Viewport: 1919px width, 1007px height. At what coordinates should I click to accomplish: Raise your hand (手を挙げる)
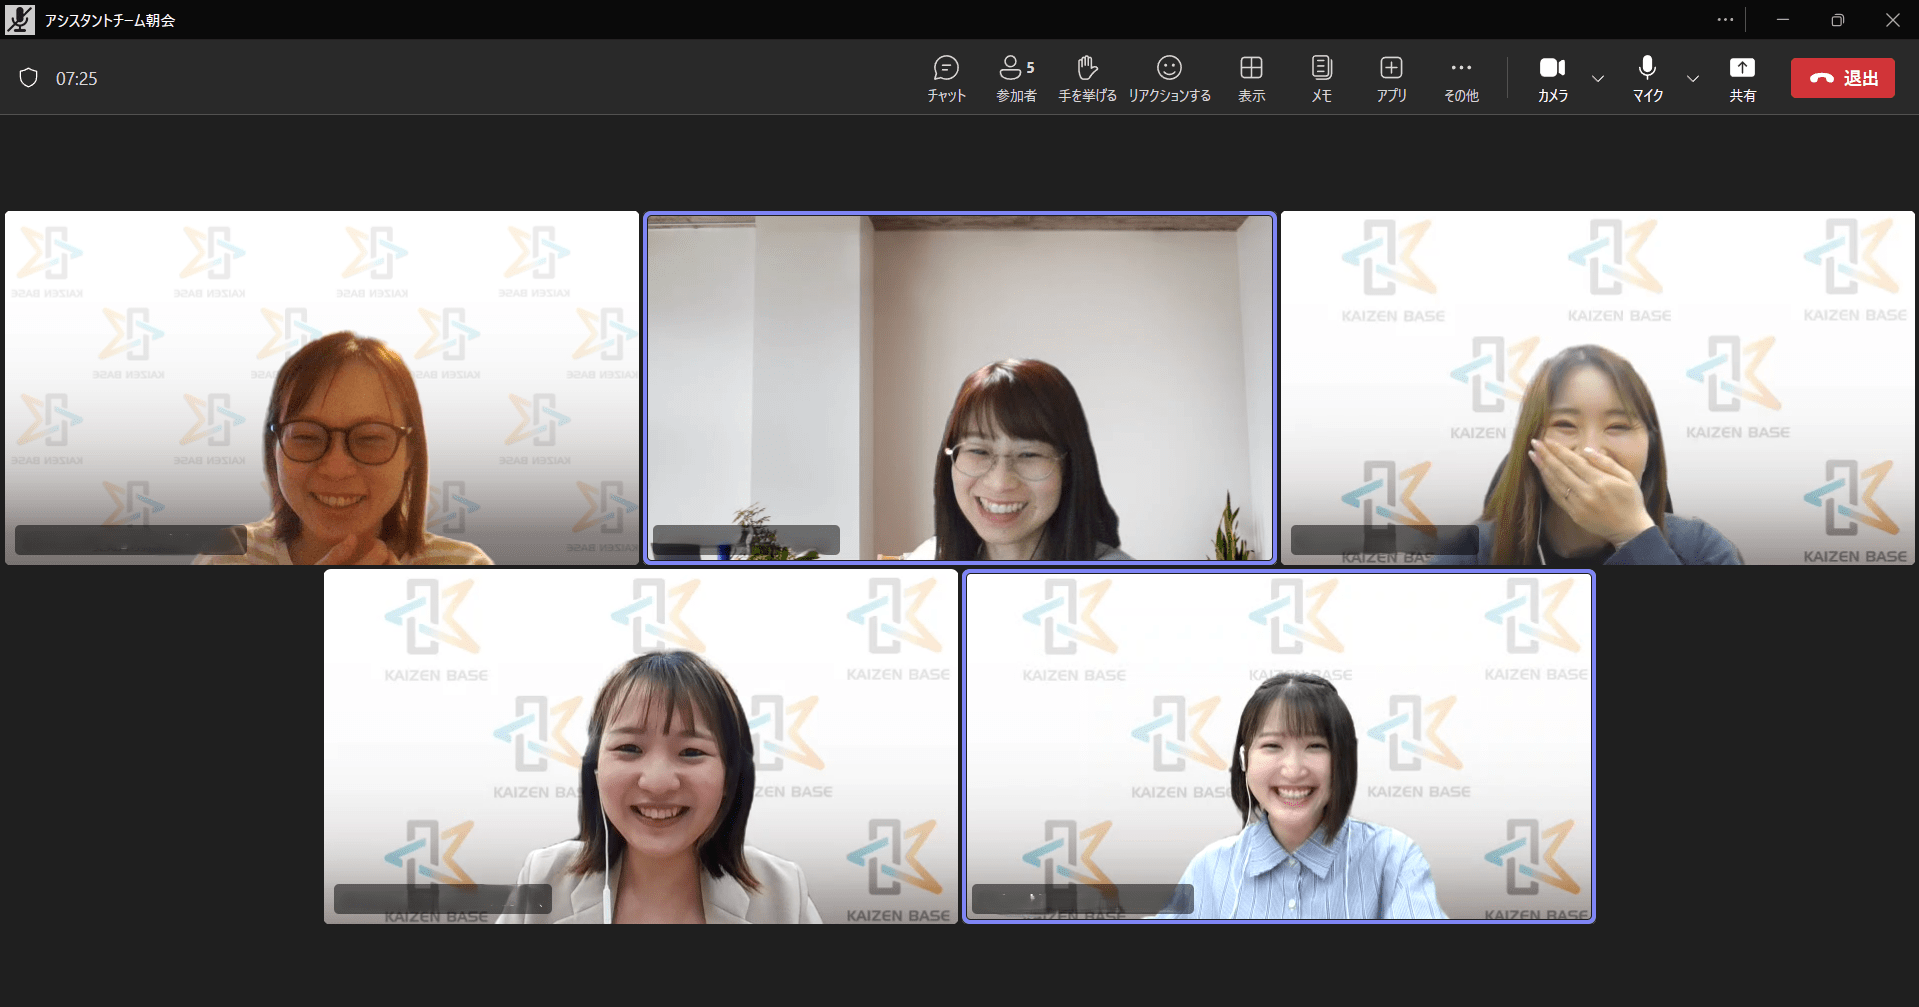coord(1087,78)
